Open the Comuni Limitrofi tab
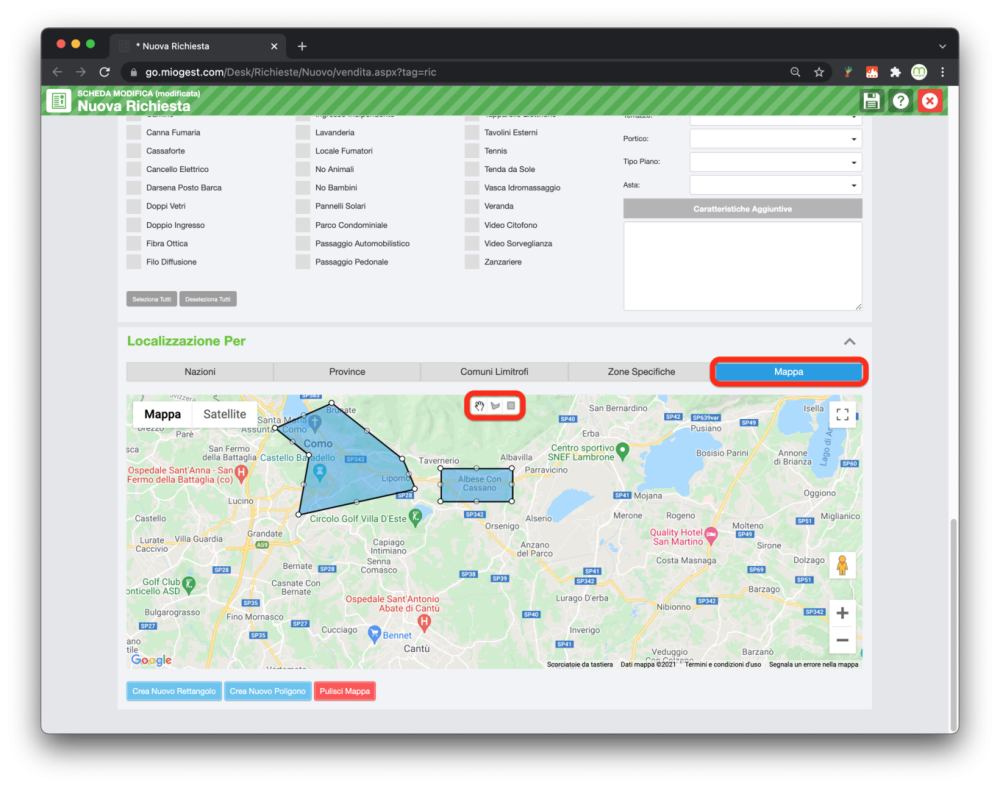Image resolution: width=1000 pixels, height=788 pixels. coord(494,372)
